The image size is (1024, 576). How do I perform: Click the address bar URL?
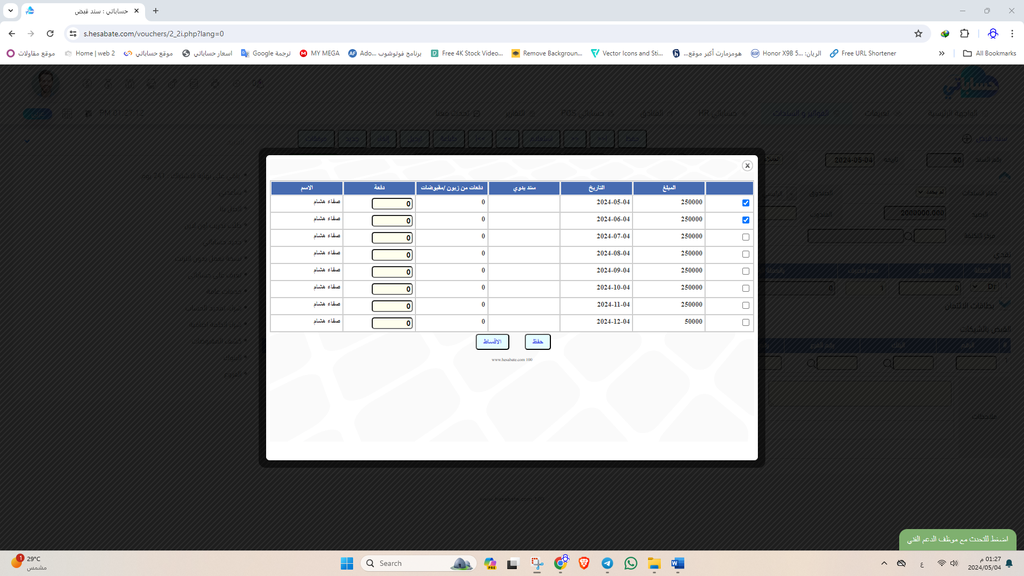(x=153, y=33)
